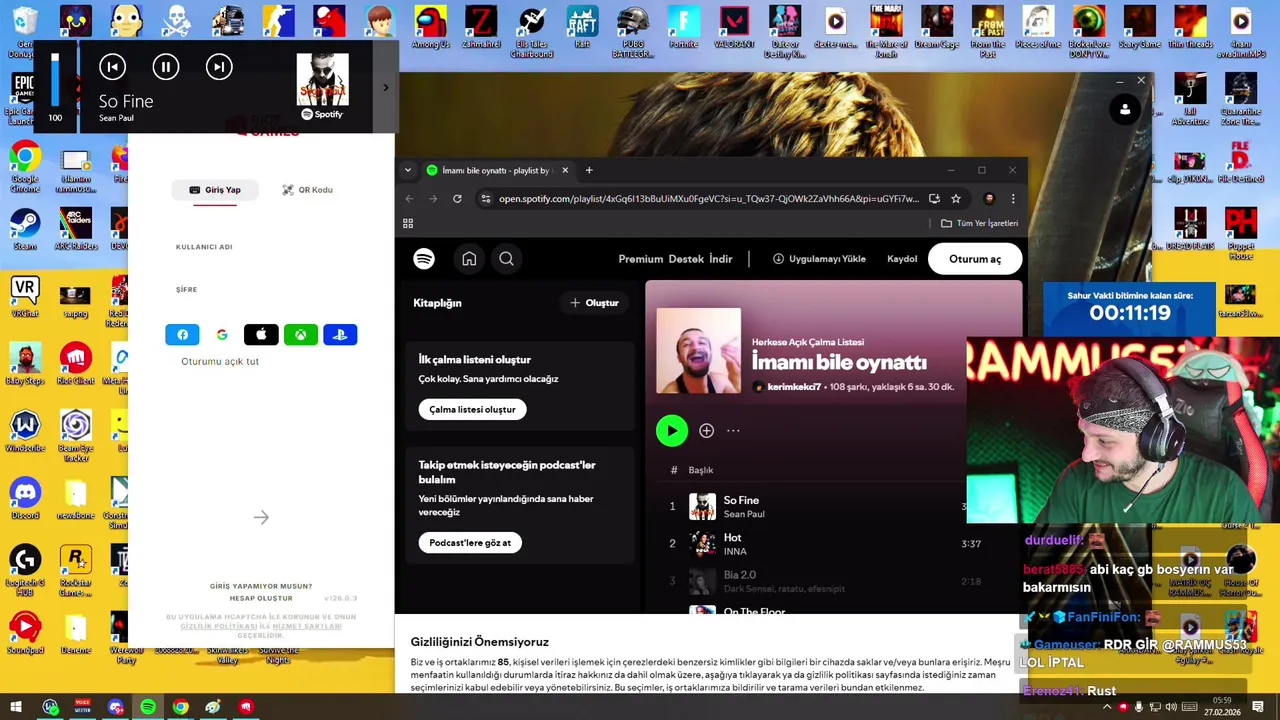Screen dimensions: 1280x720
Task: Sign in with Apple button
Action: coord(261,335)
